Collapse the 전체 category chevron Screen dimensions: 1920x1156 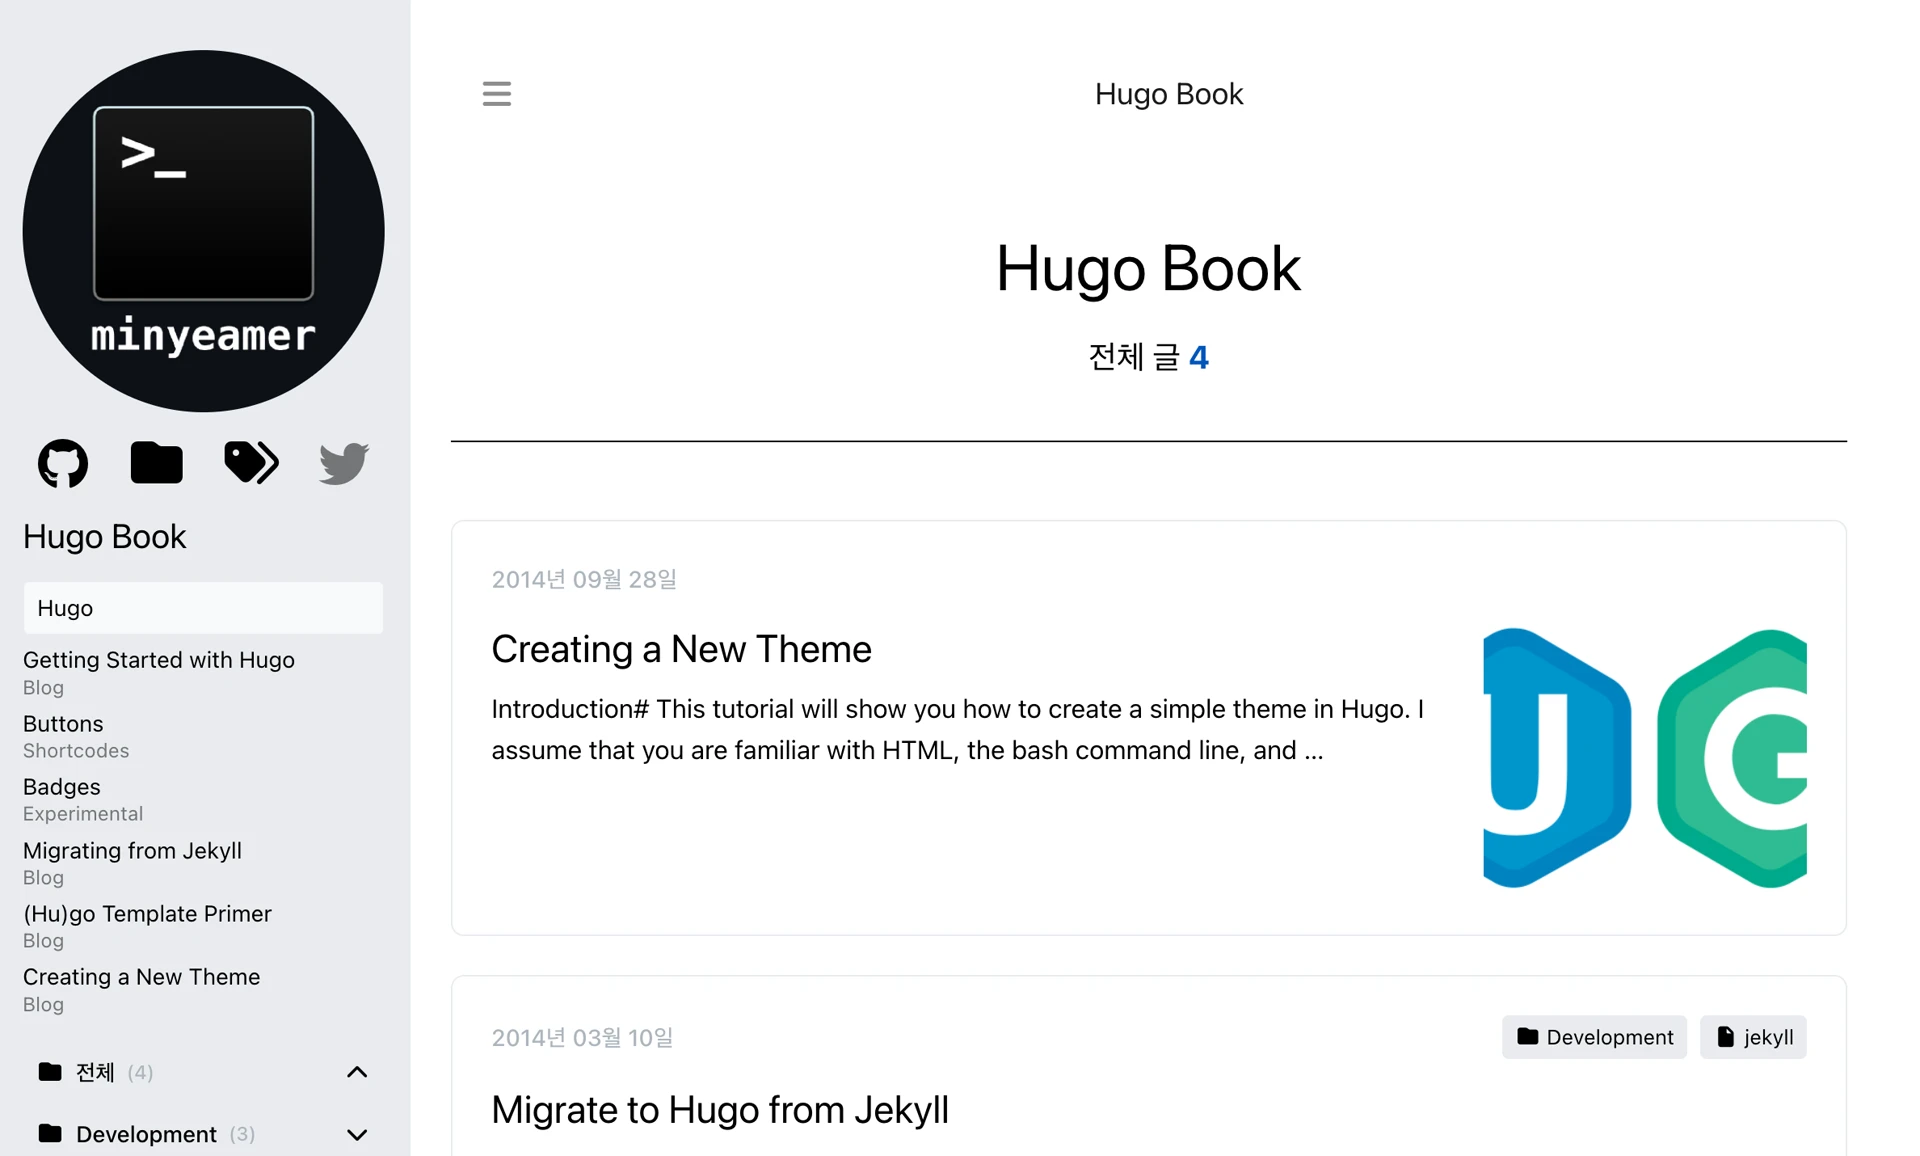357,1072
